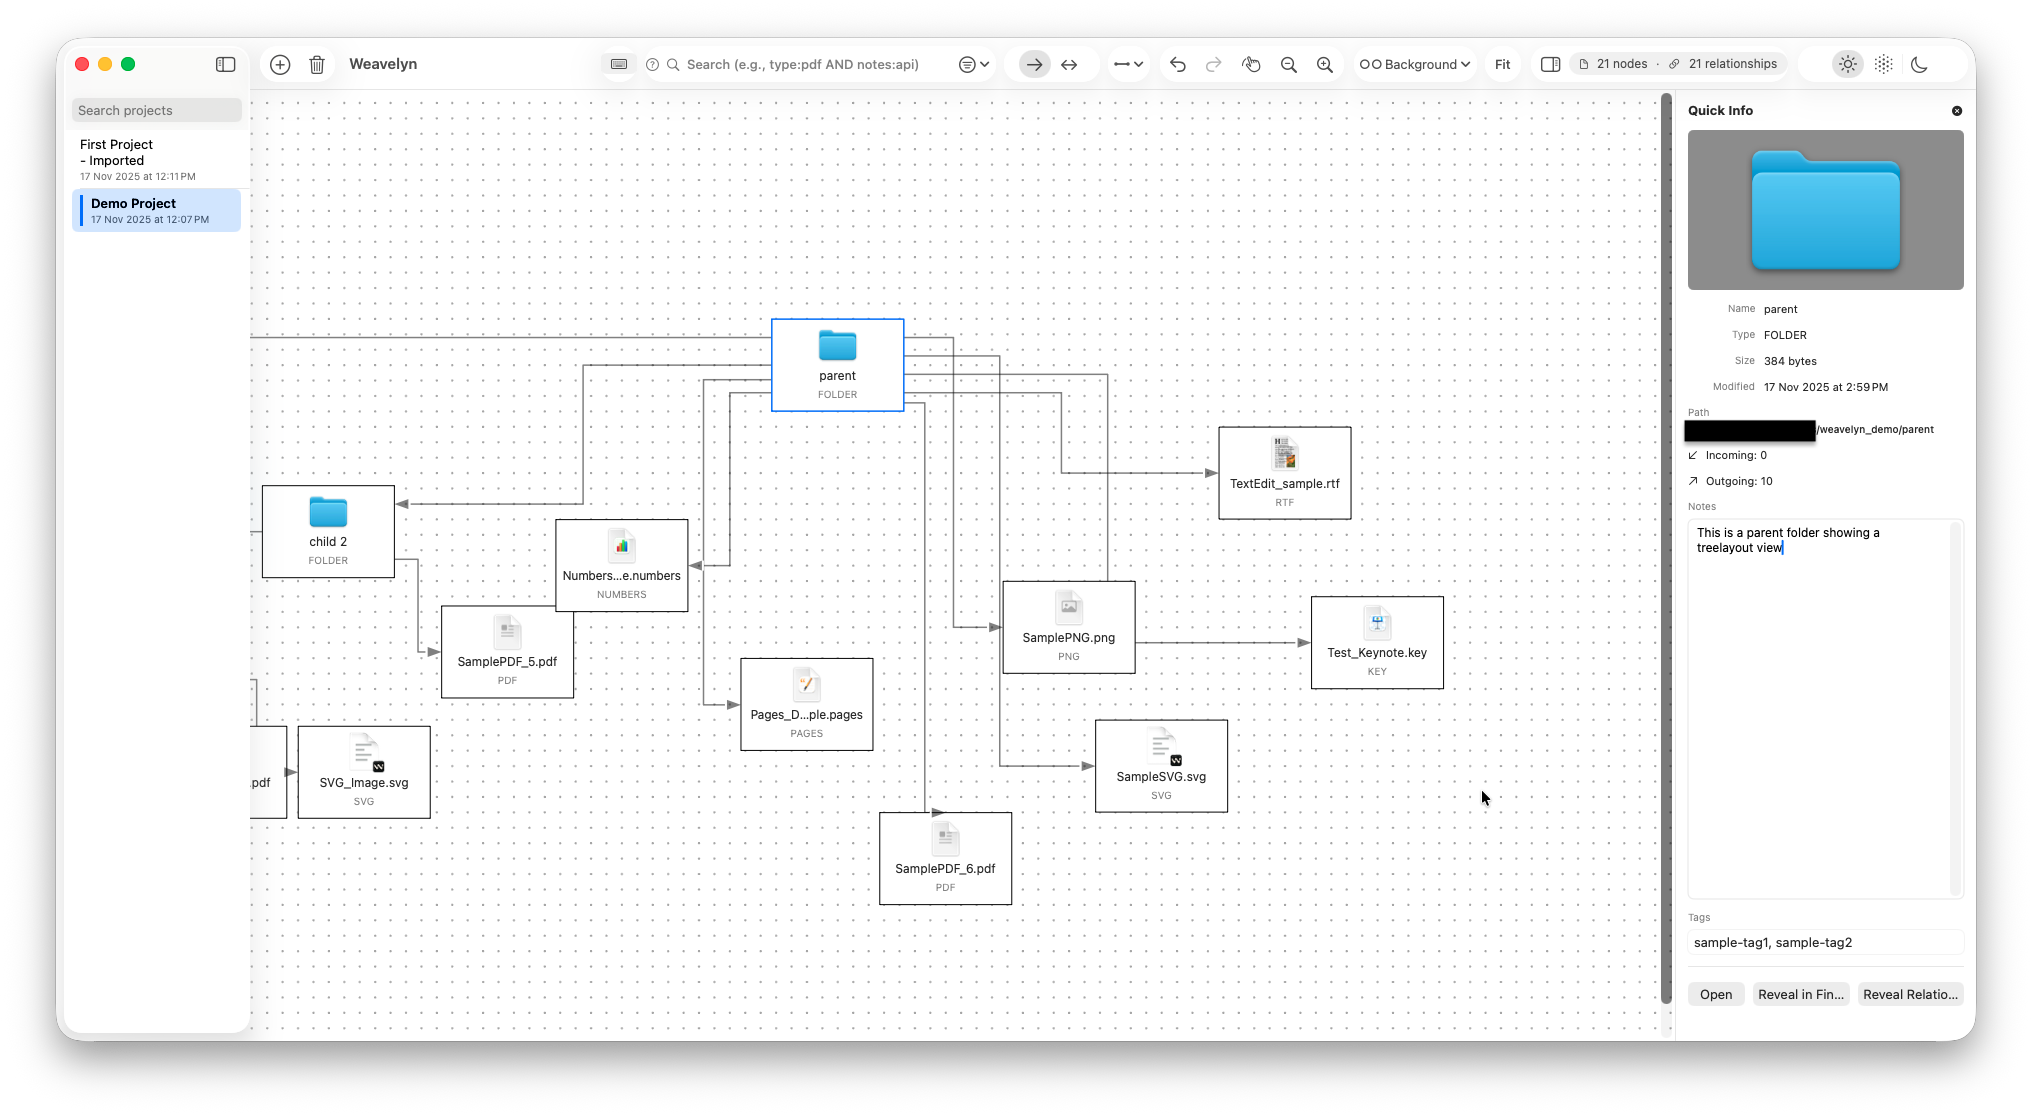Click the vertical canvas scrollbar
Image resolution: width=2032 pixels, height=1115 pixels.
point(1666,548)
